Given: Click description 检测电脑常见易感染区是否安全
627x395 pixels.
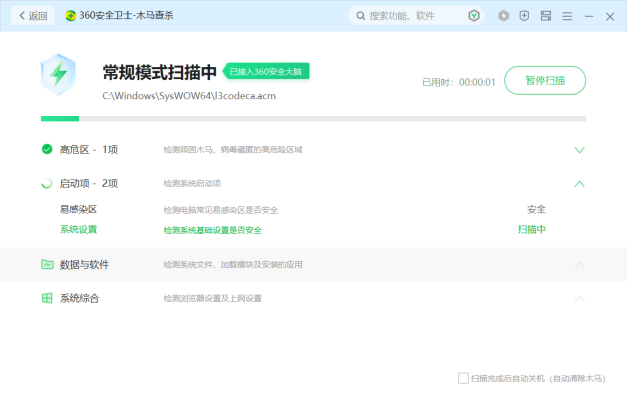Looking at the screenshot, I should 220,210.
